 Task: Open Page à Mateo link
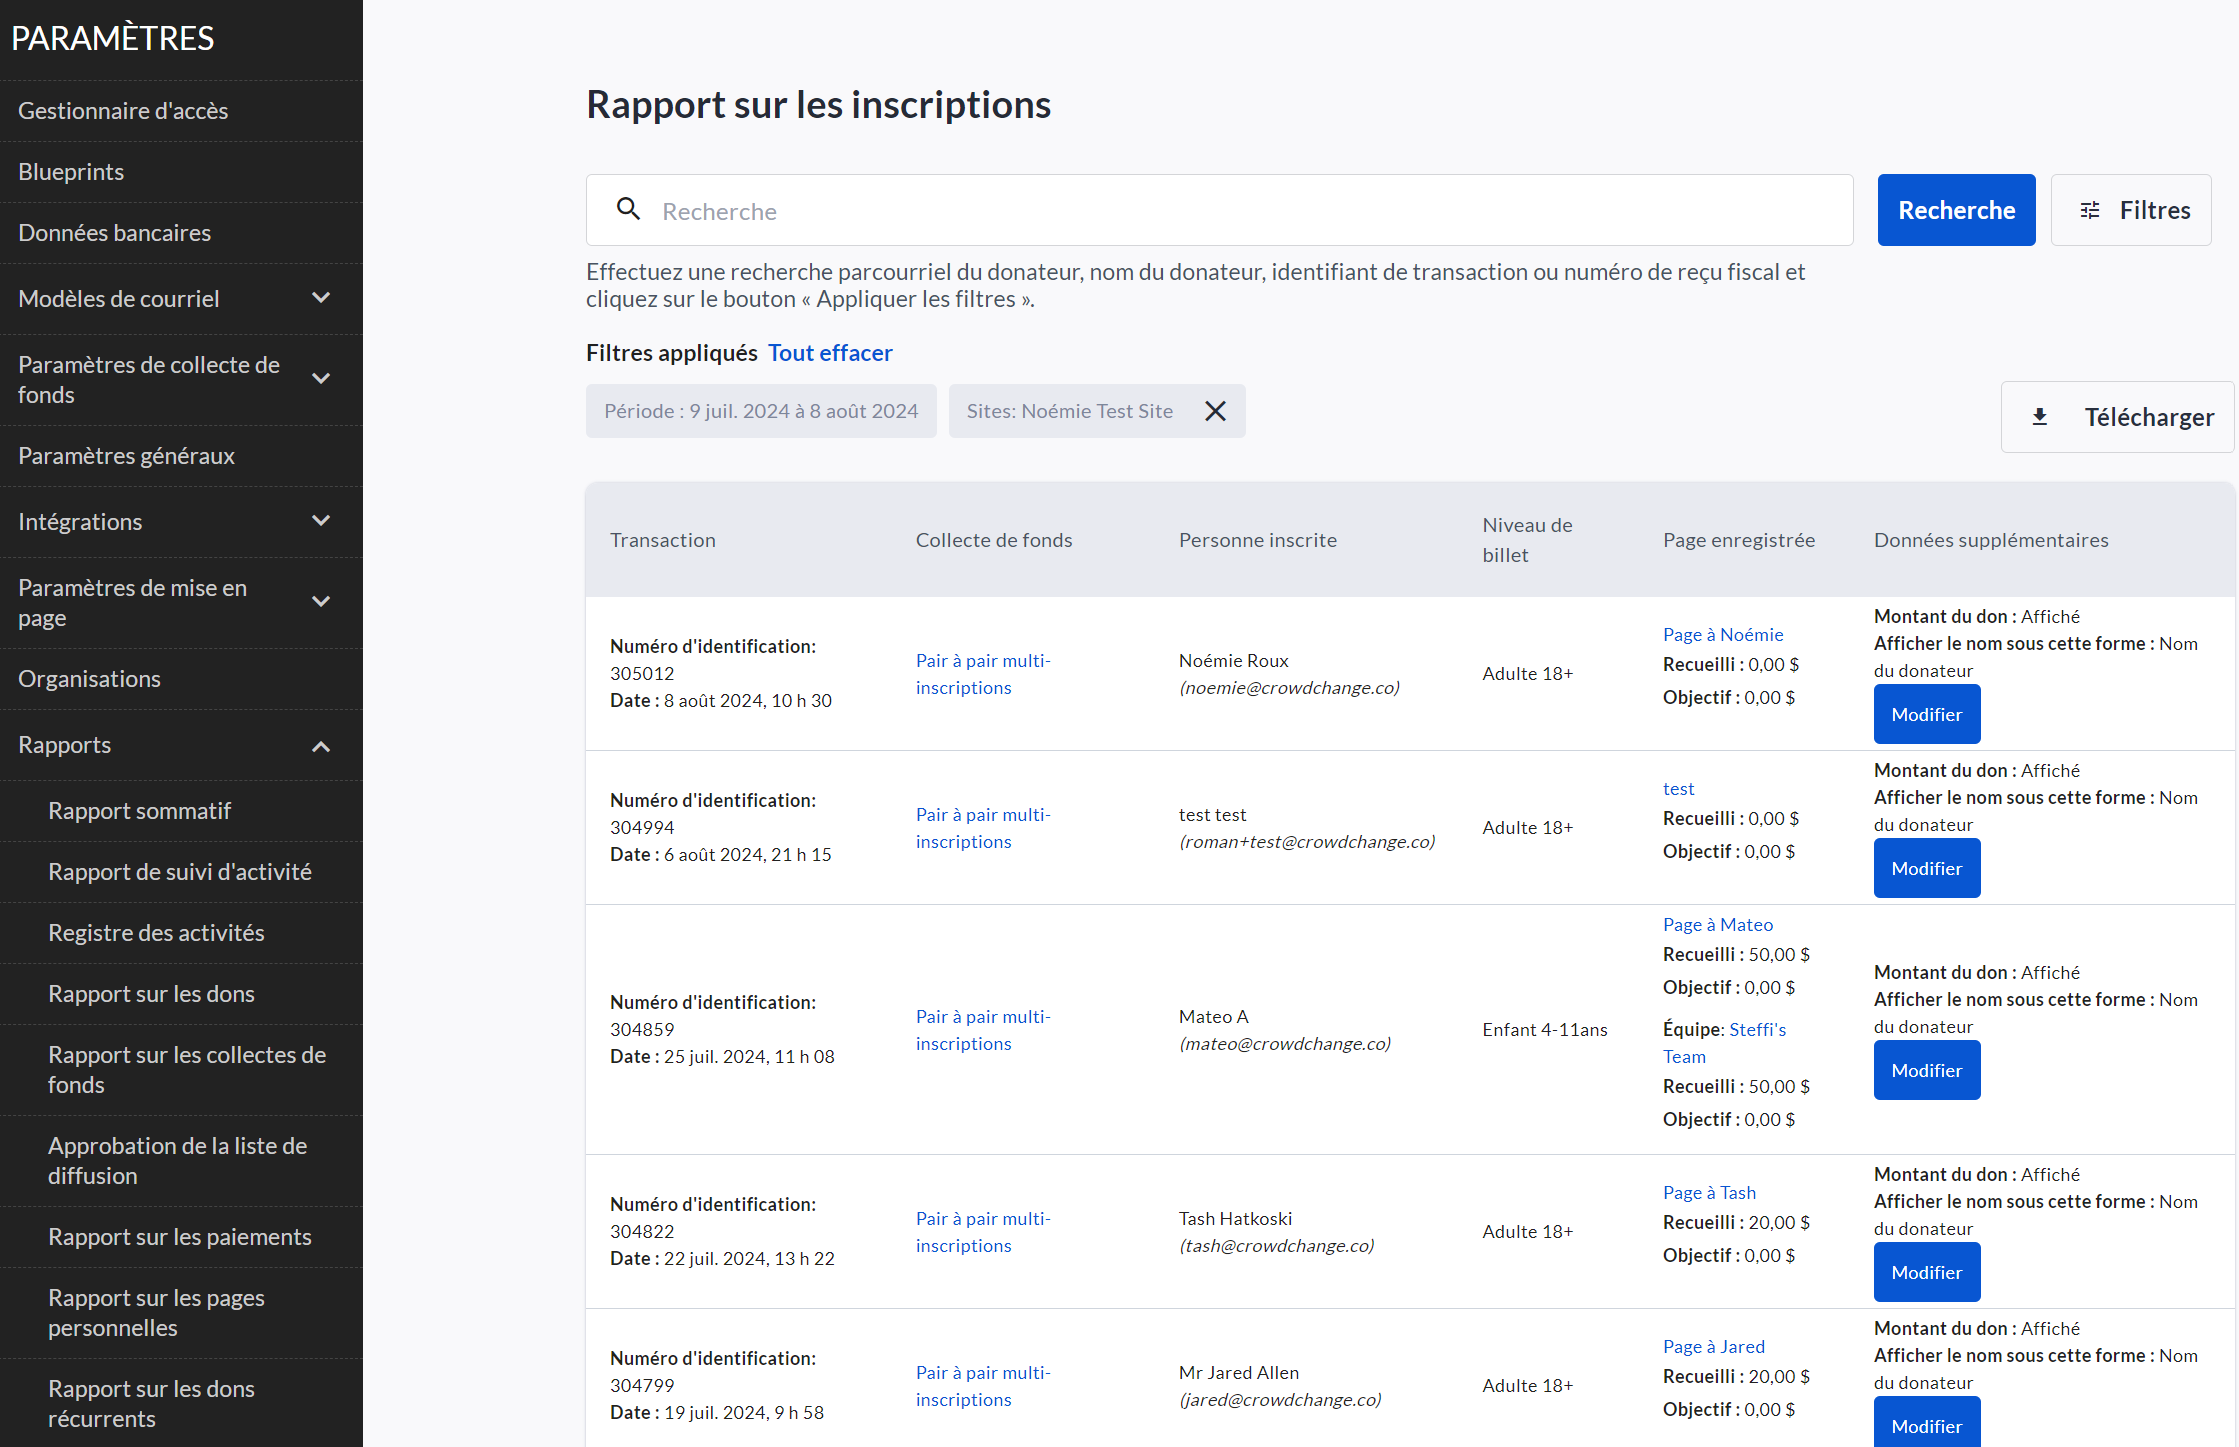click(x=1717, y=924)
